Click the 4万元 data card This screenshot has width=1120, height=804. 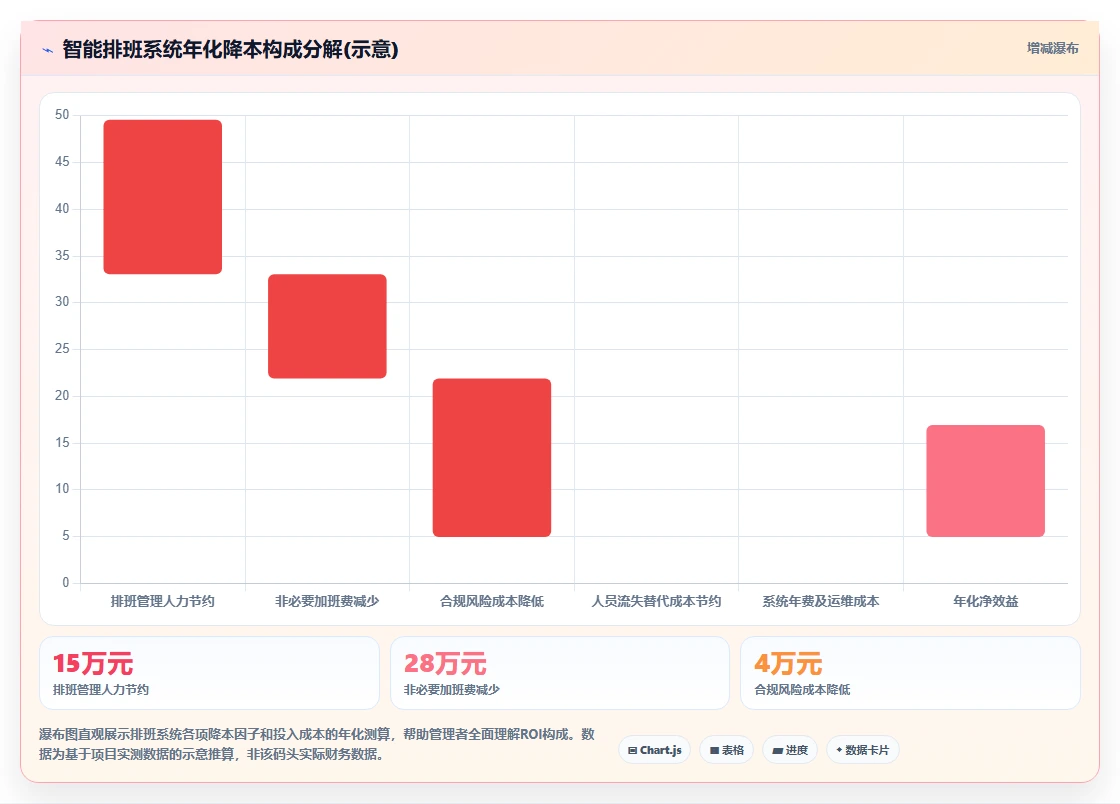[910, 673]
